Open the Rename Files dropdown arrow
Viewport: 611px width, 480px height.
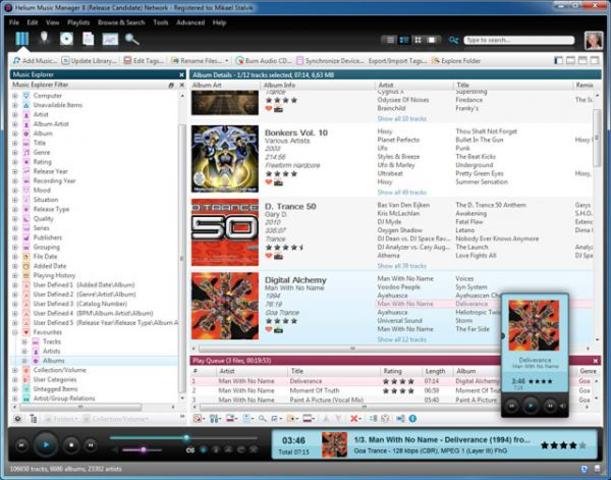(227, 61)
